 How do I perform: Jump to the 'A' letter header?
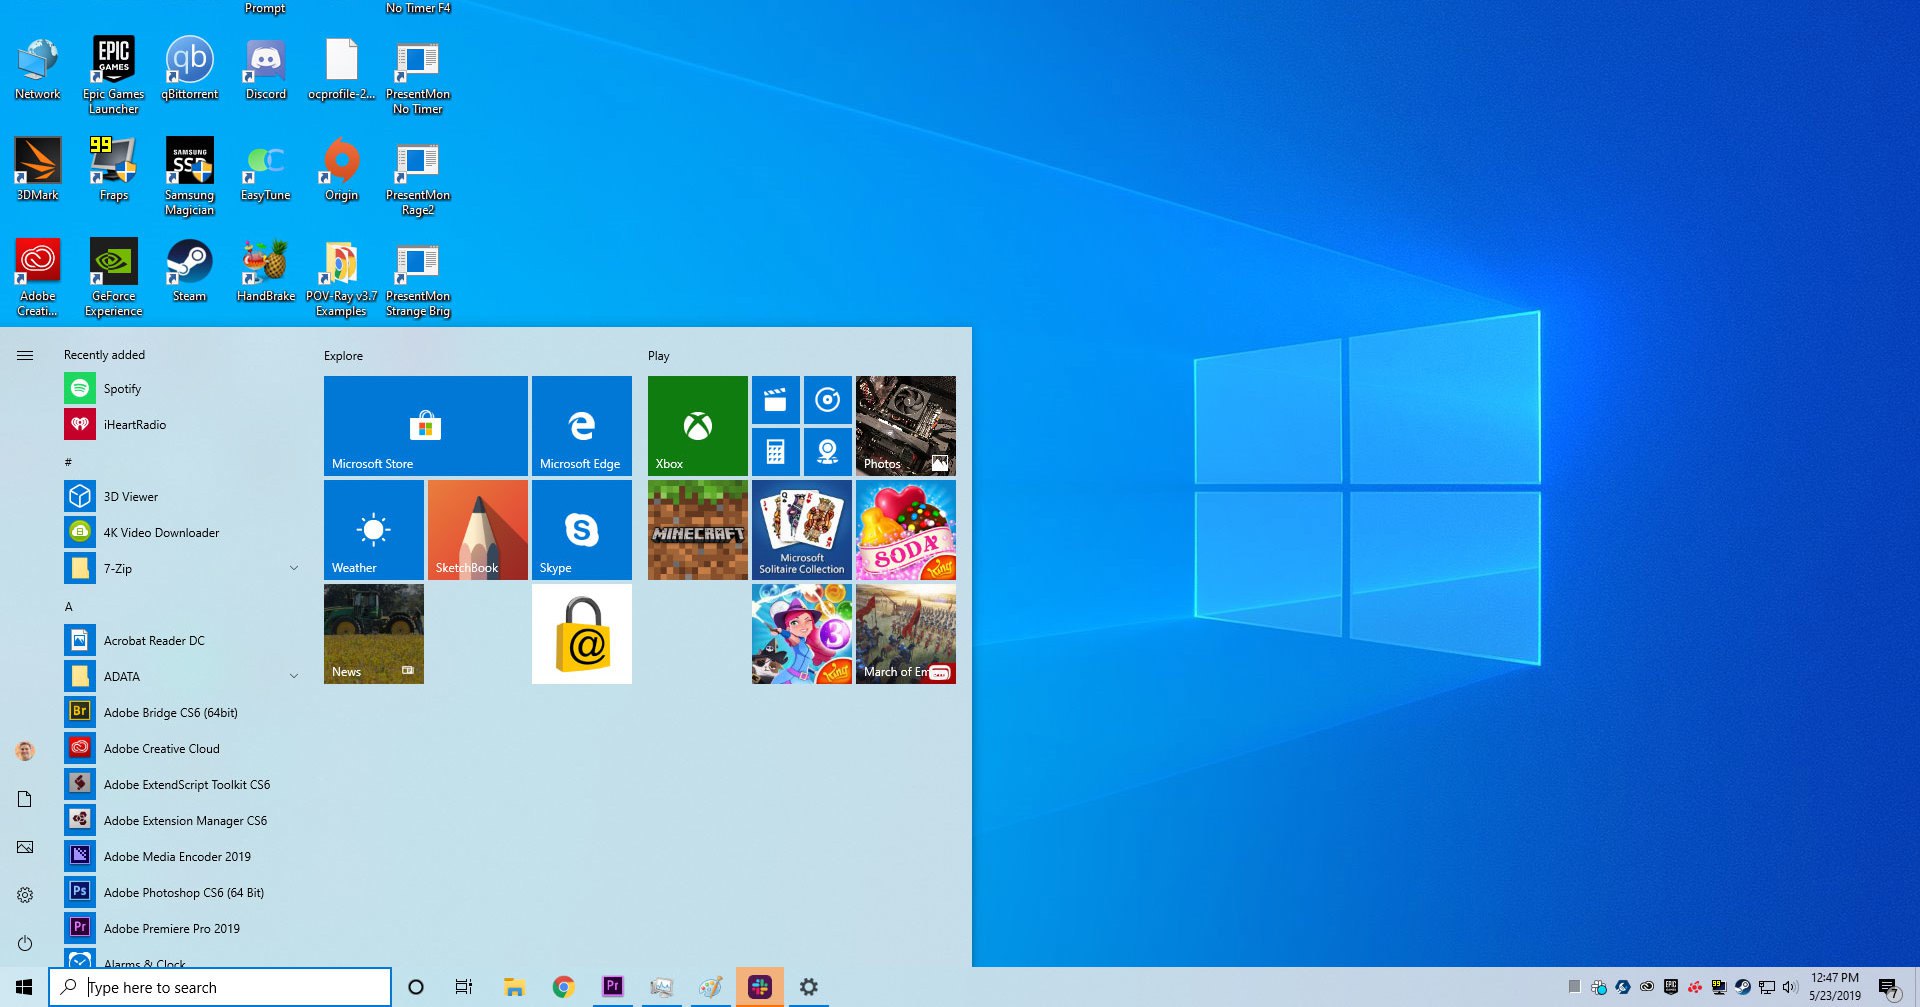[69, 606]
